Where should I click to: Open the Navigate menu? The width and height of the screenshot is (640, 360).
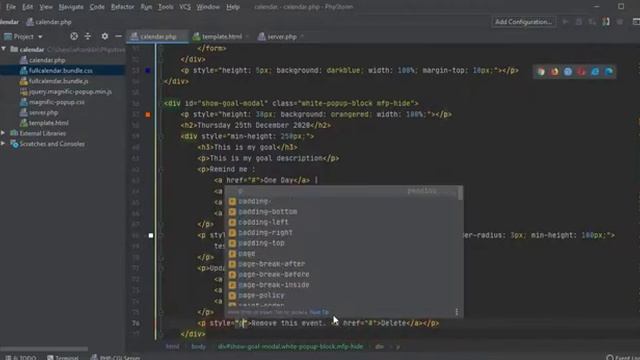click(x=71, y=7)
